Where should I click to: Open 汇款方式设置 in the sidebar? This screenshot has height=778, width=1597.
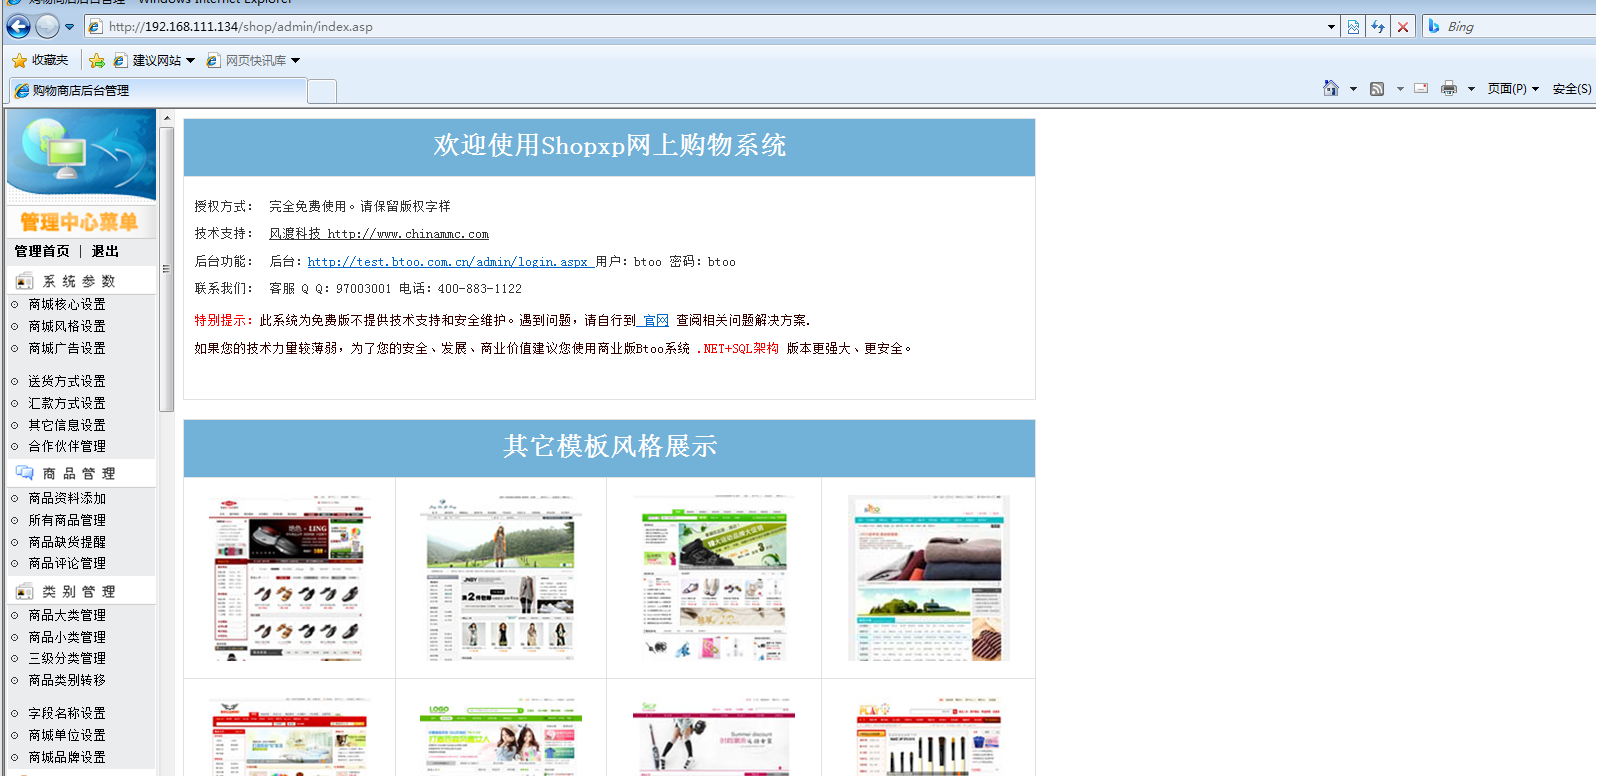[67, 403]
